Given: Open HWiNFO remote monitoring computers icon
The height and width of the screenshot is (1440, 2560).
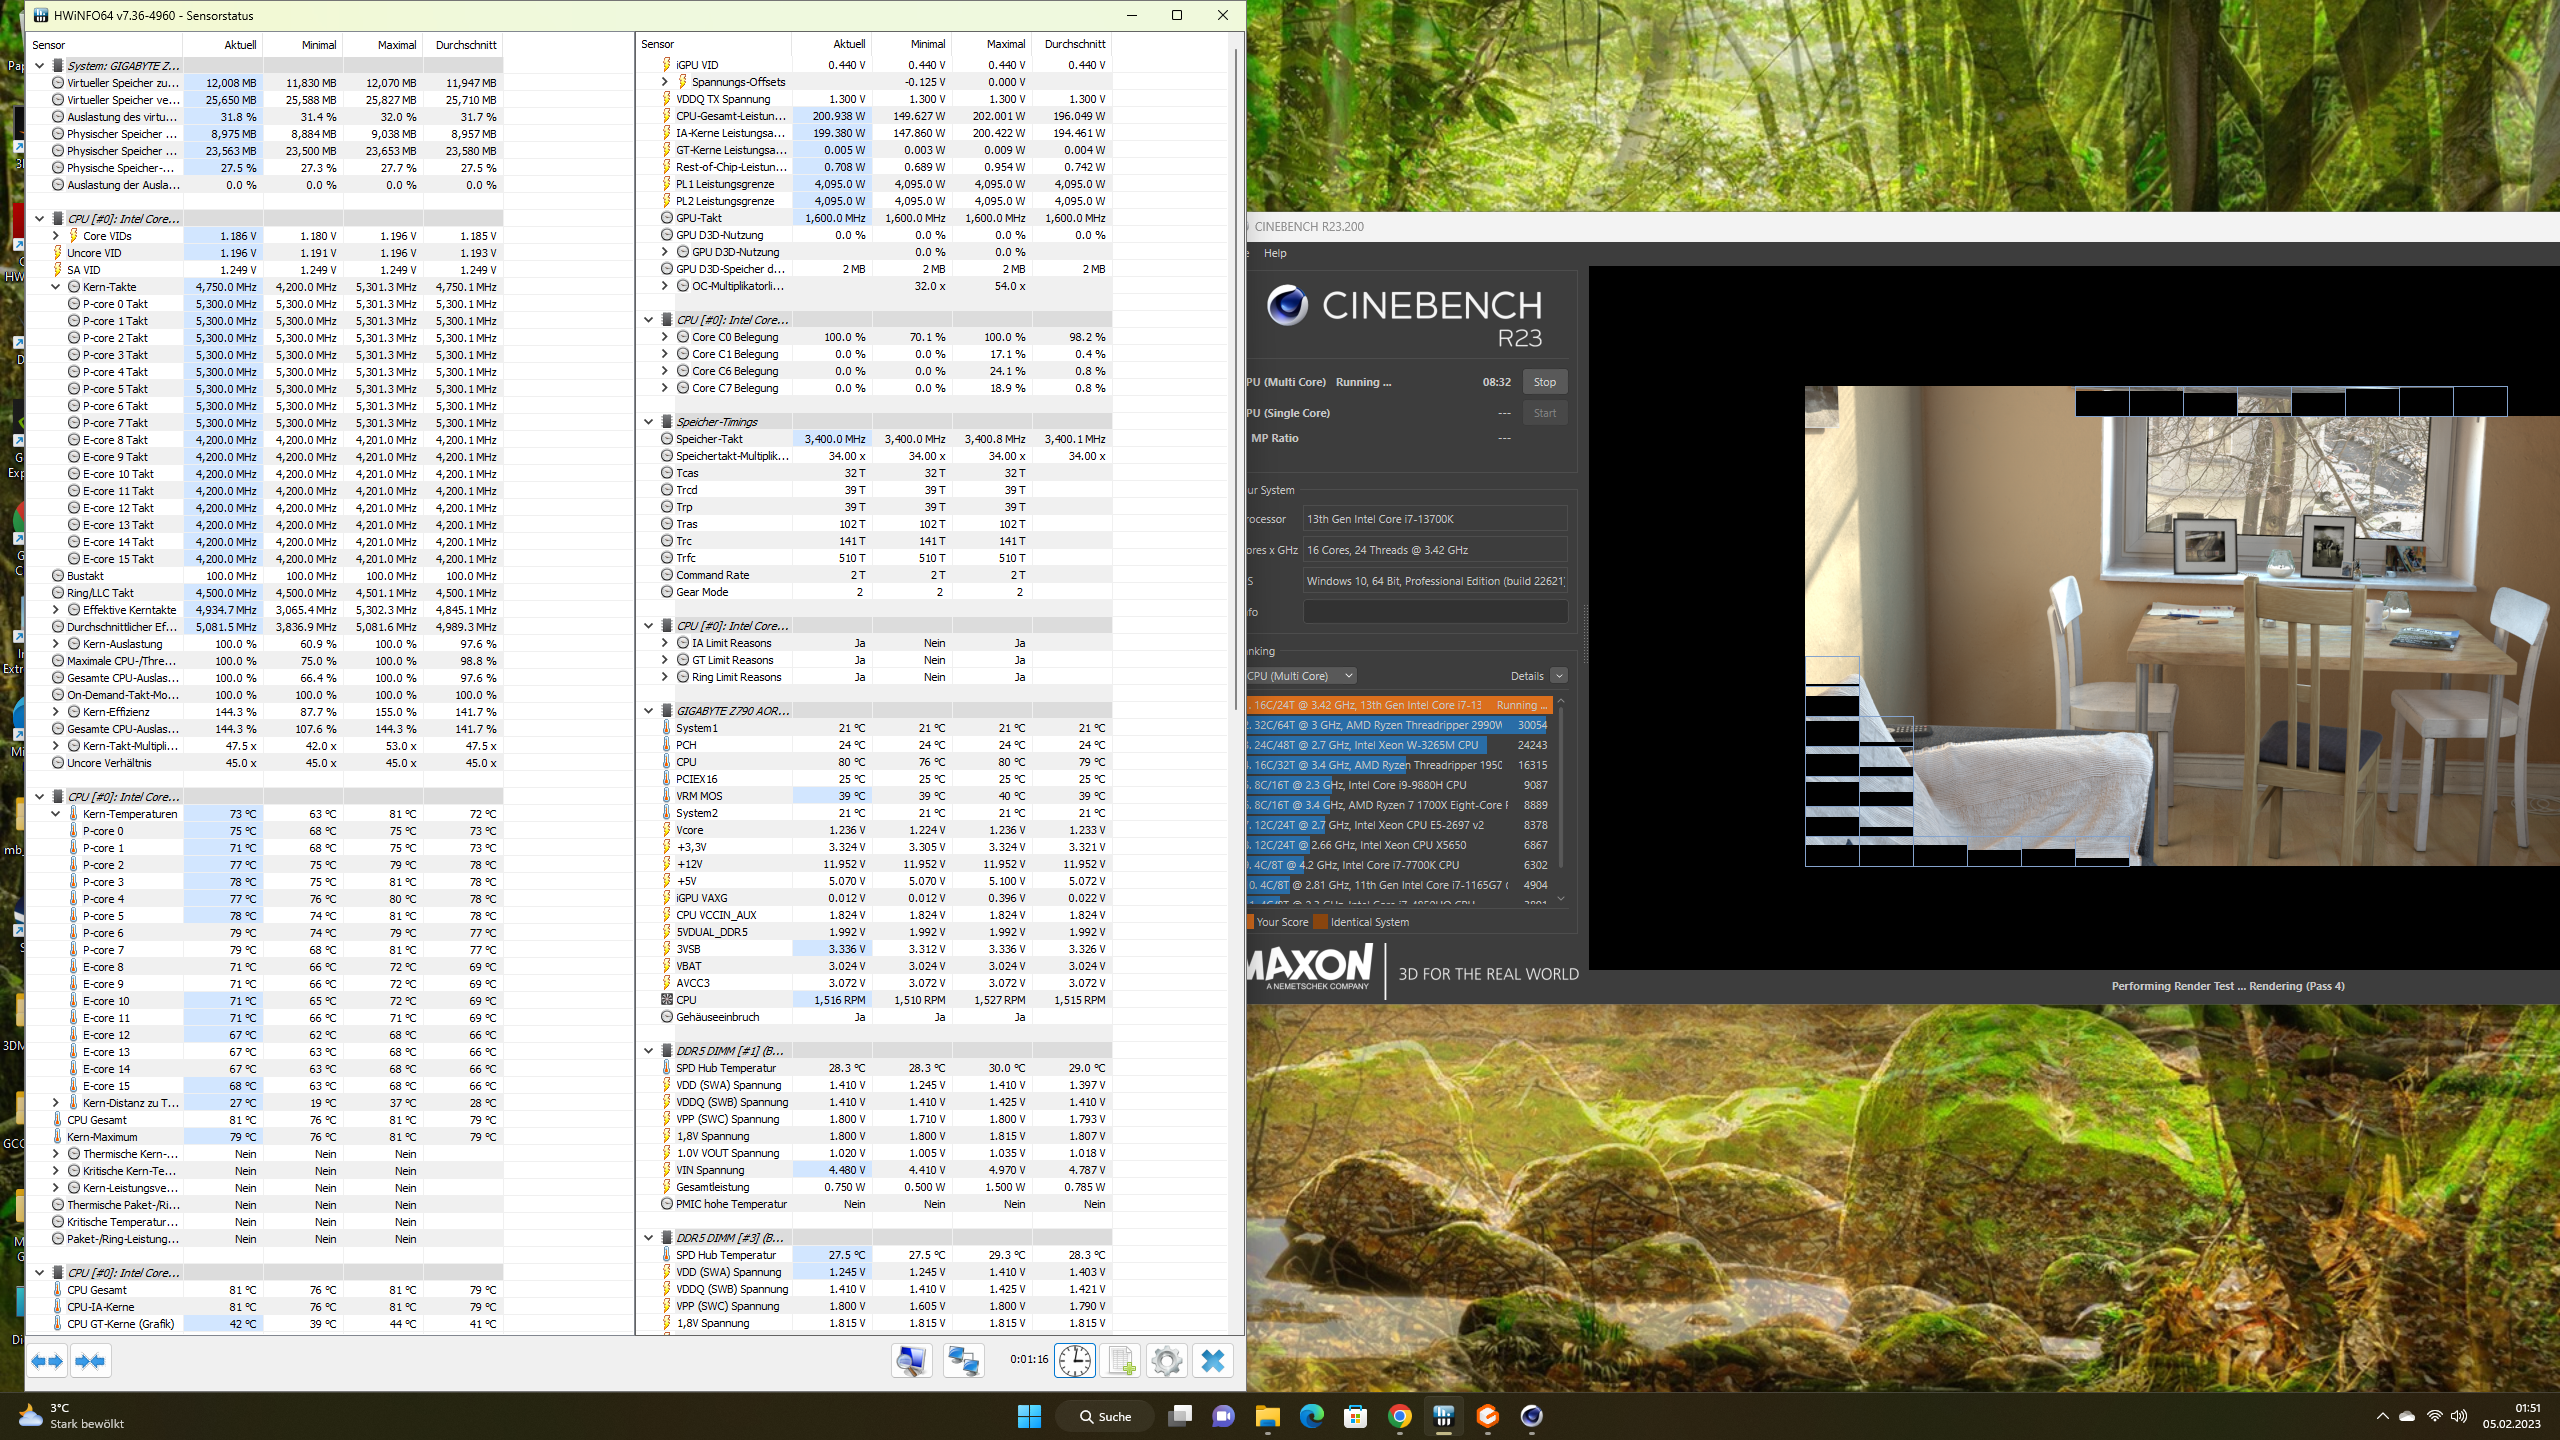Looking at the screenshot, I should tap(961, 1360).
